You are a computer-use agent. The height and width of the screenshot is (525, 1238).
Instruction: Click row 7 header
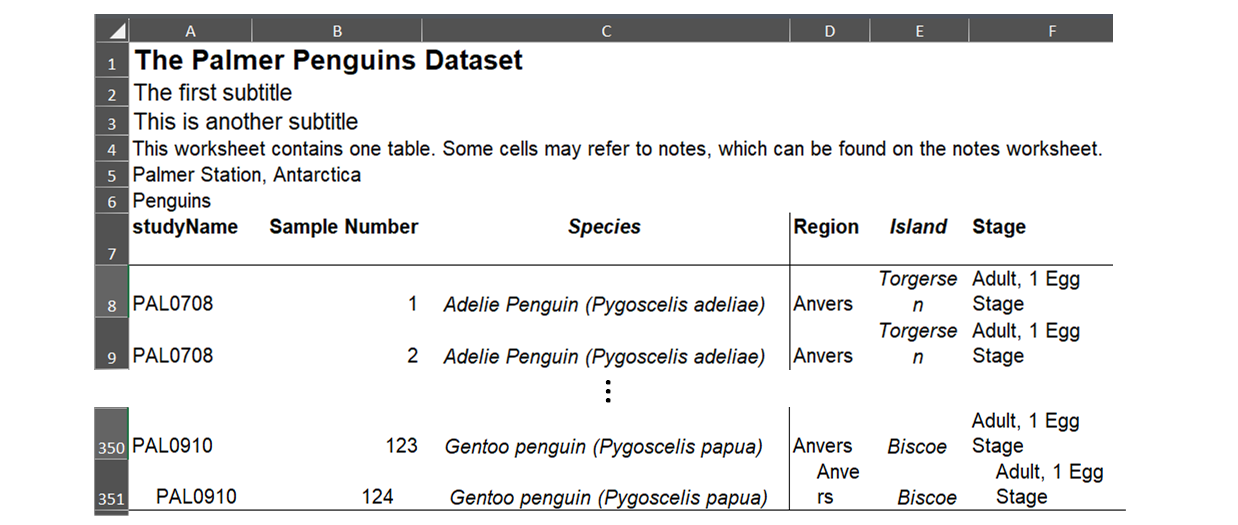click(112, 254)
